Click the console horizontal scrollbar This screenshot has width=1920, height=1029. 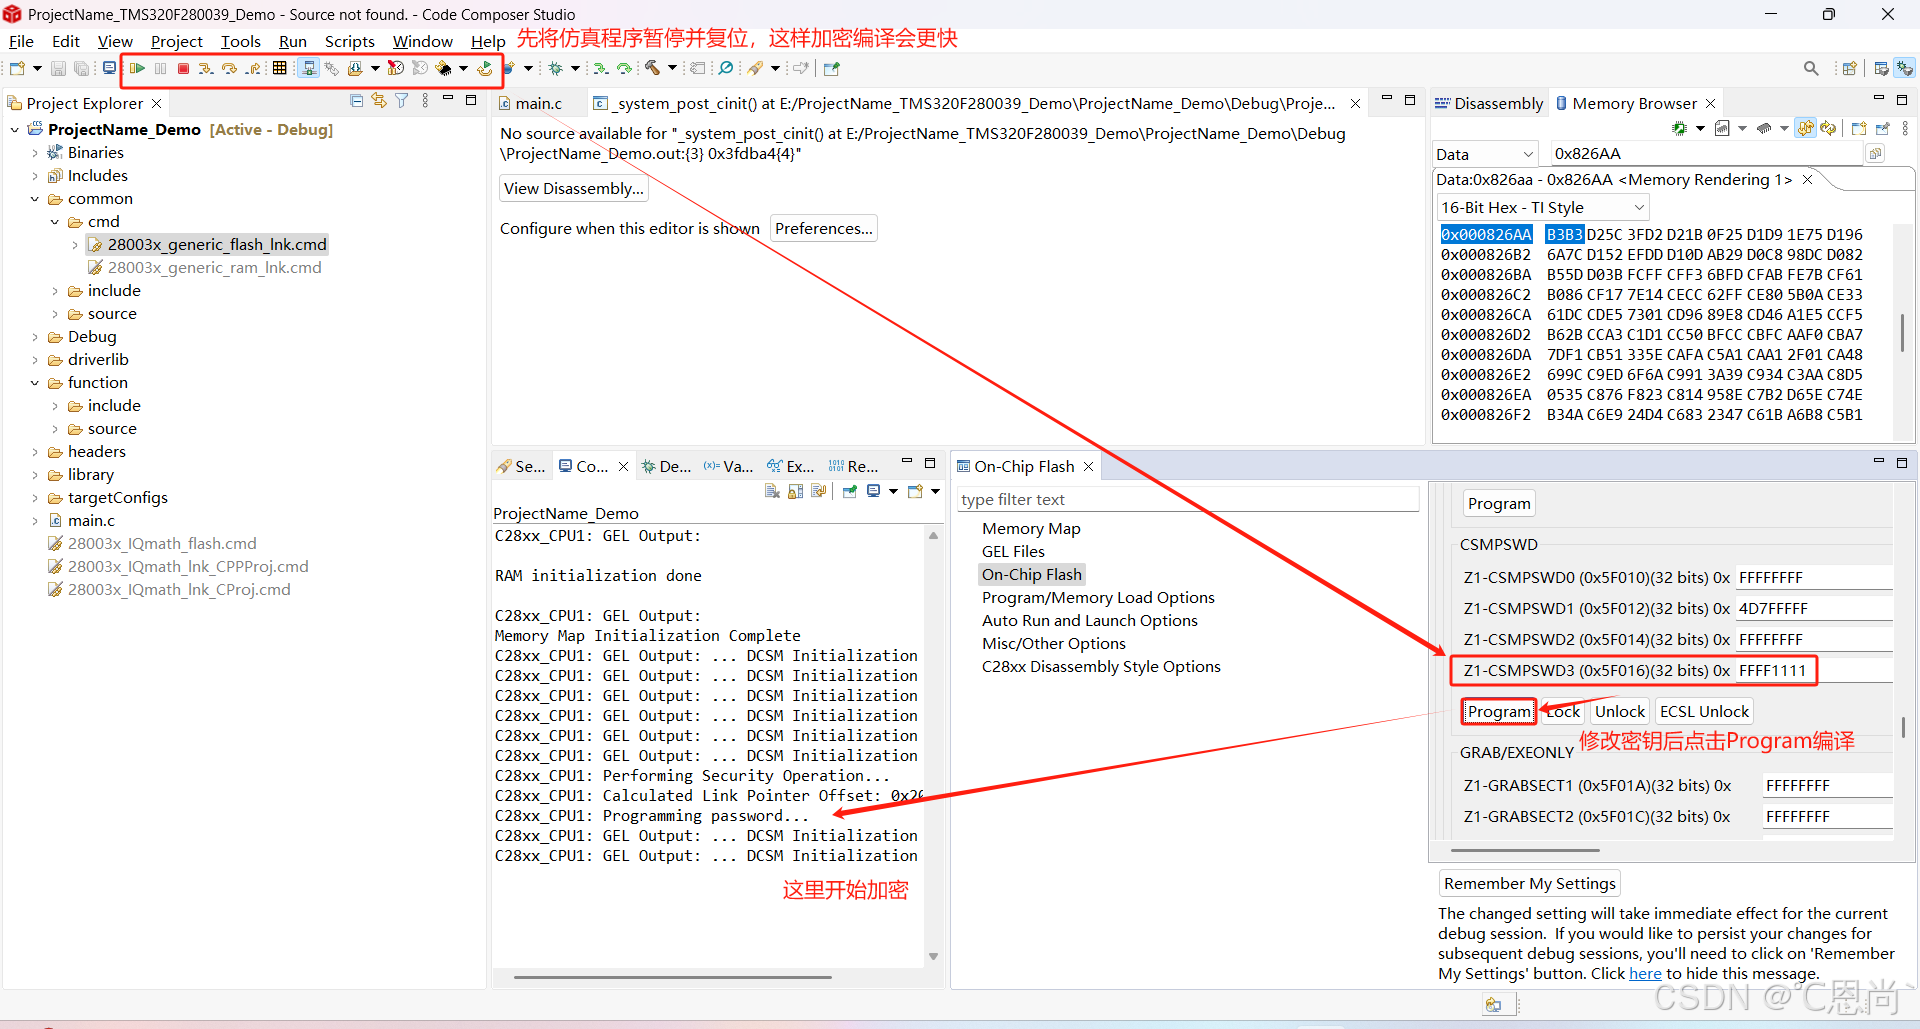[672, 977]
